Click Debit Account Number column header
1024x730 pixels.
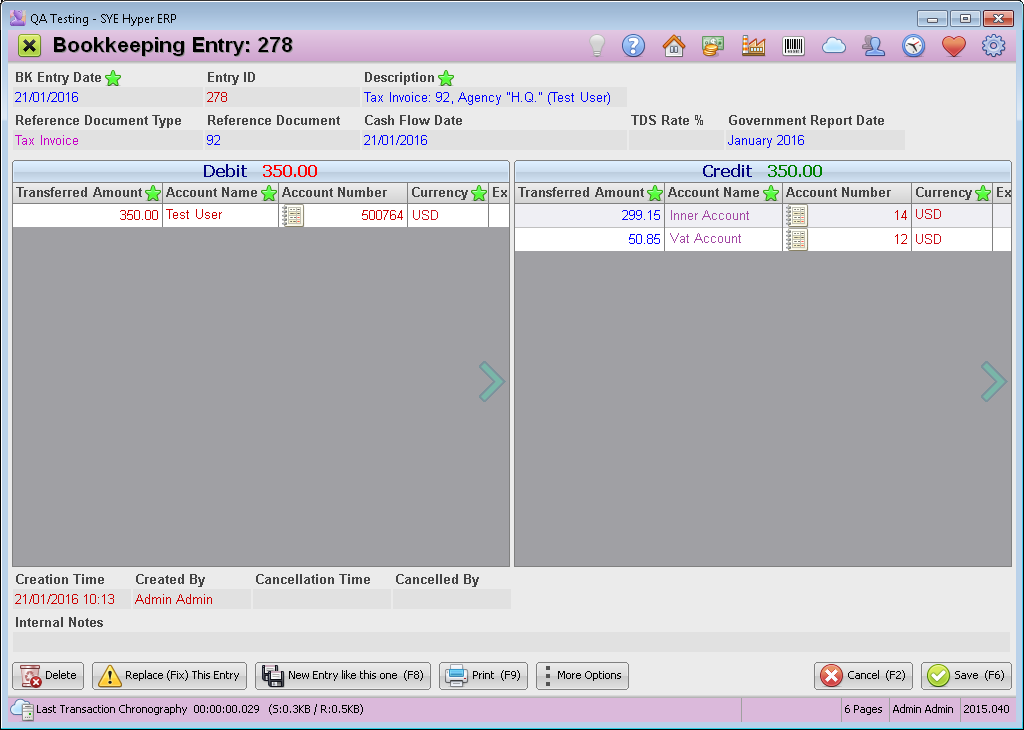click(x=343, y=193)
